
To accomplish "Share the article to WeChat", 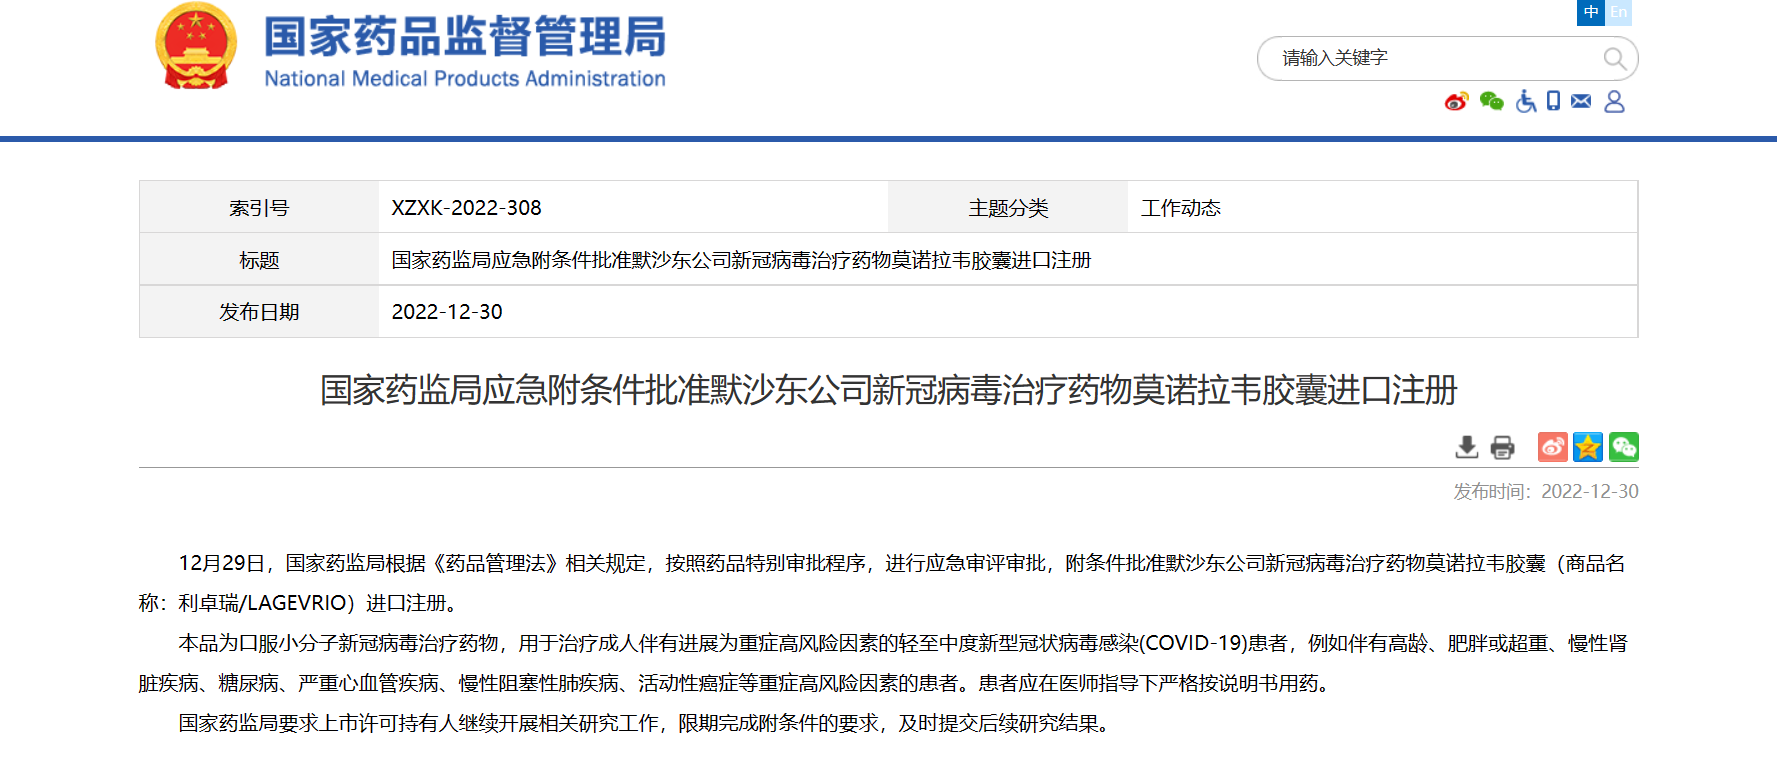I will coord(1624,447).
